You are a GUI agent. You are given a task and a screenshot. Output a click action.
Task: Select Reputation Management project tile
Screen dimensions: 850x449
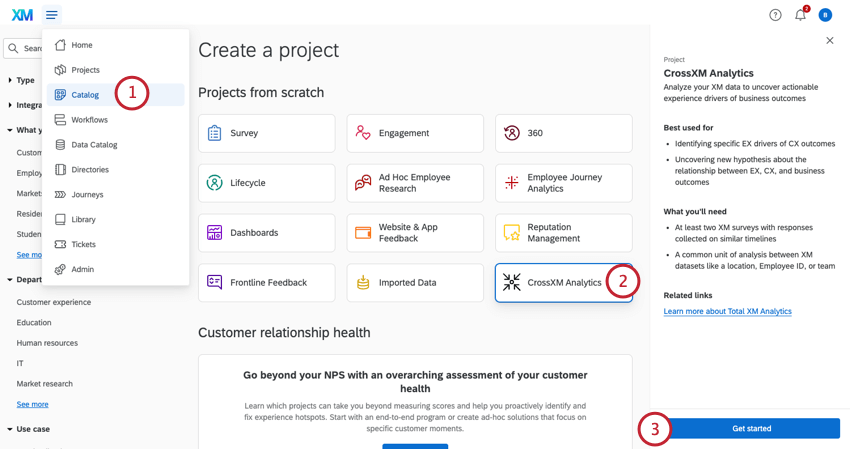coord(563,233)
